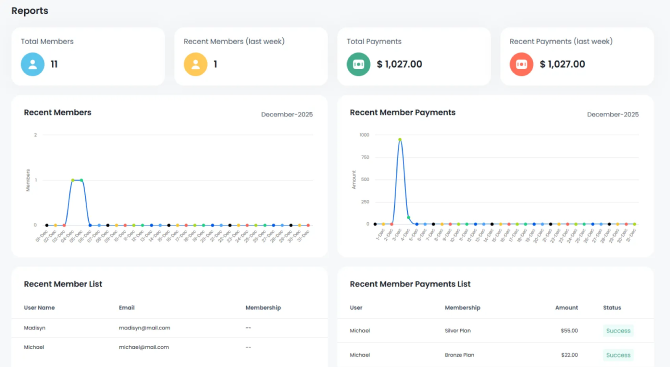Click the Email column header
The width and height of the screenshot is (670, 367).
(126, 308)
